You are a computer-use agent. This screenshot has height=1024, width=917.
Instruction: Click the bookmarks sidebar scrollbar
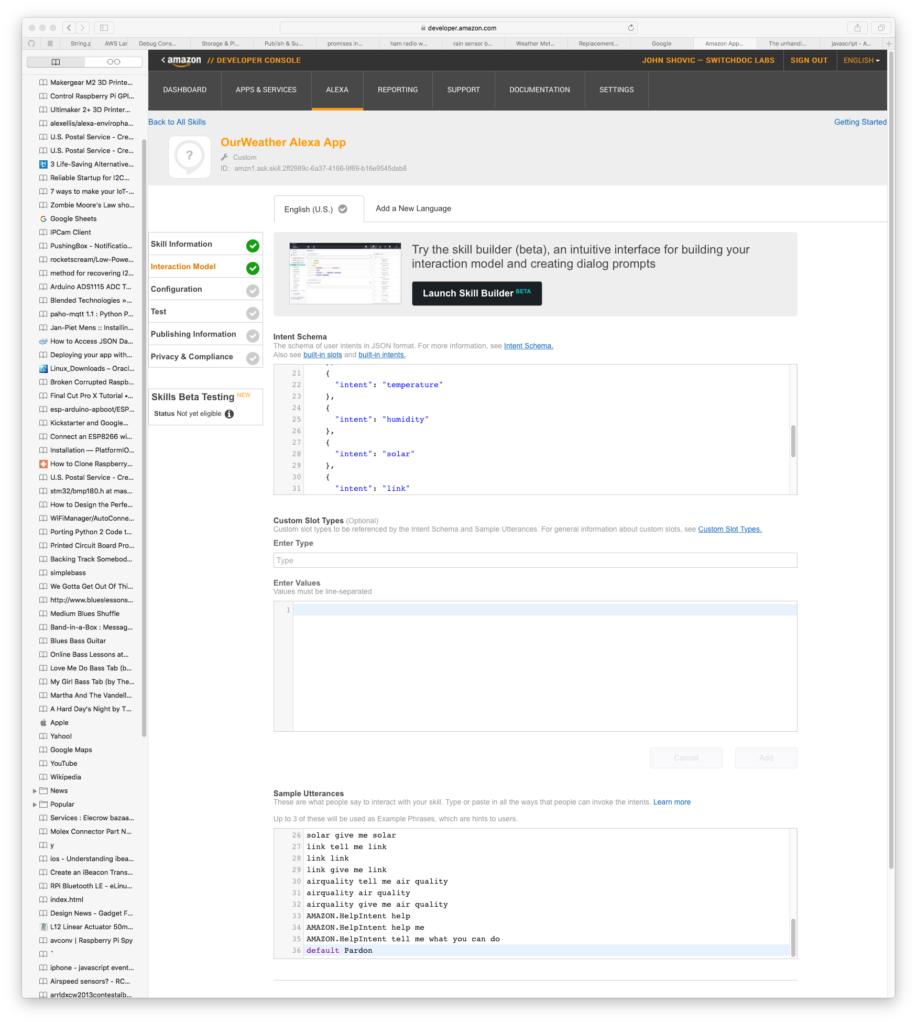(x=144, y=438)
